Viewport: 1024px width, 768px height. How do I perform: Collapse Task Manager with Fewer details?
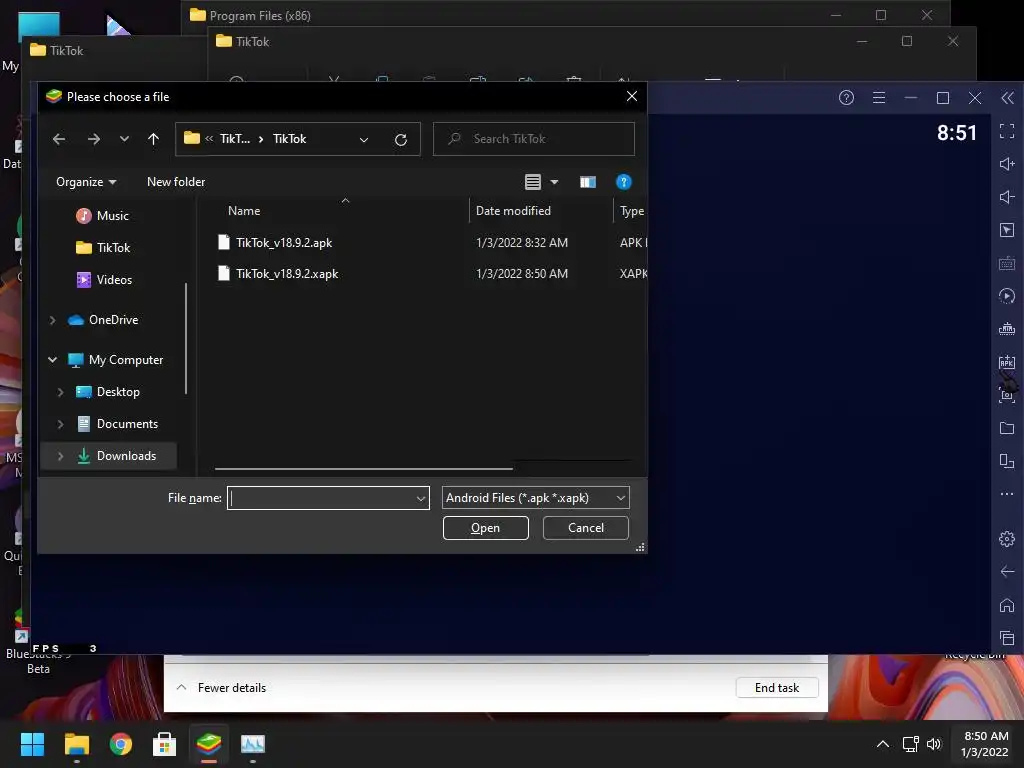222,688
